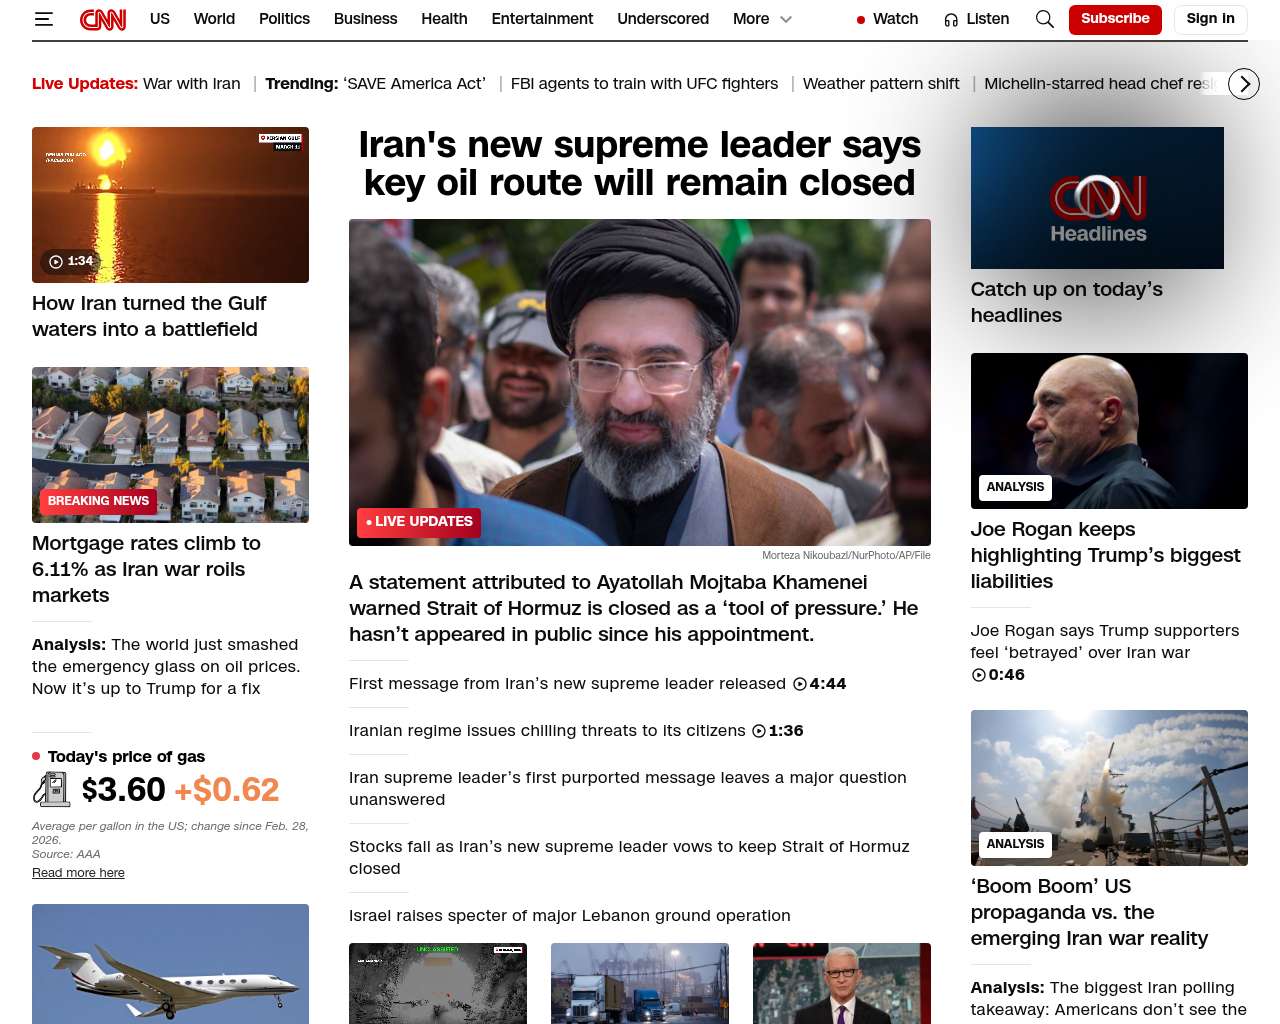Play the 1:34 Gulf battlefield video
The width and height of the screenshot is (1280, 1024).
coord(170,205)
